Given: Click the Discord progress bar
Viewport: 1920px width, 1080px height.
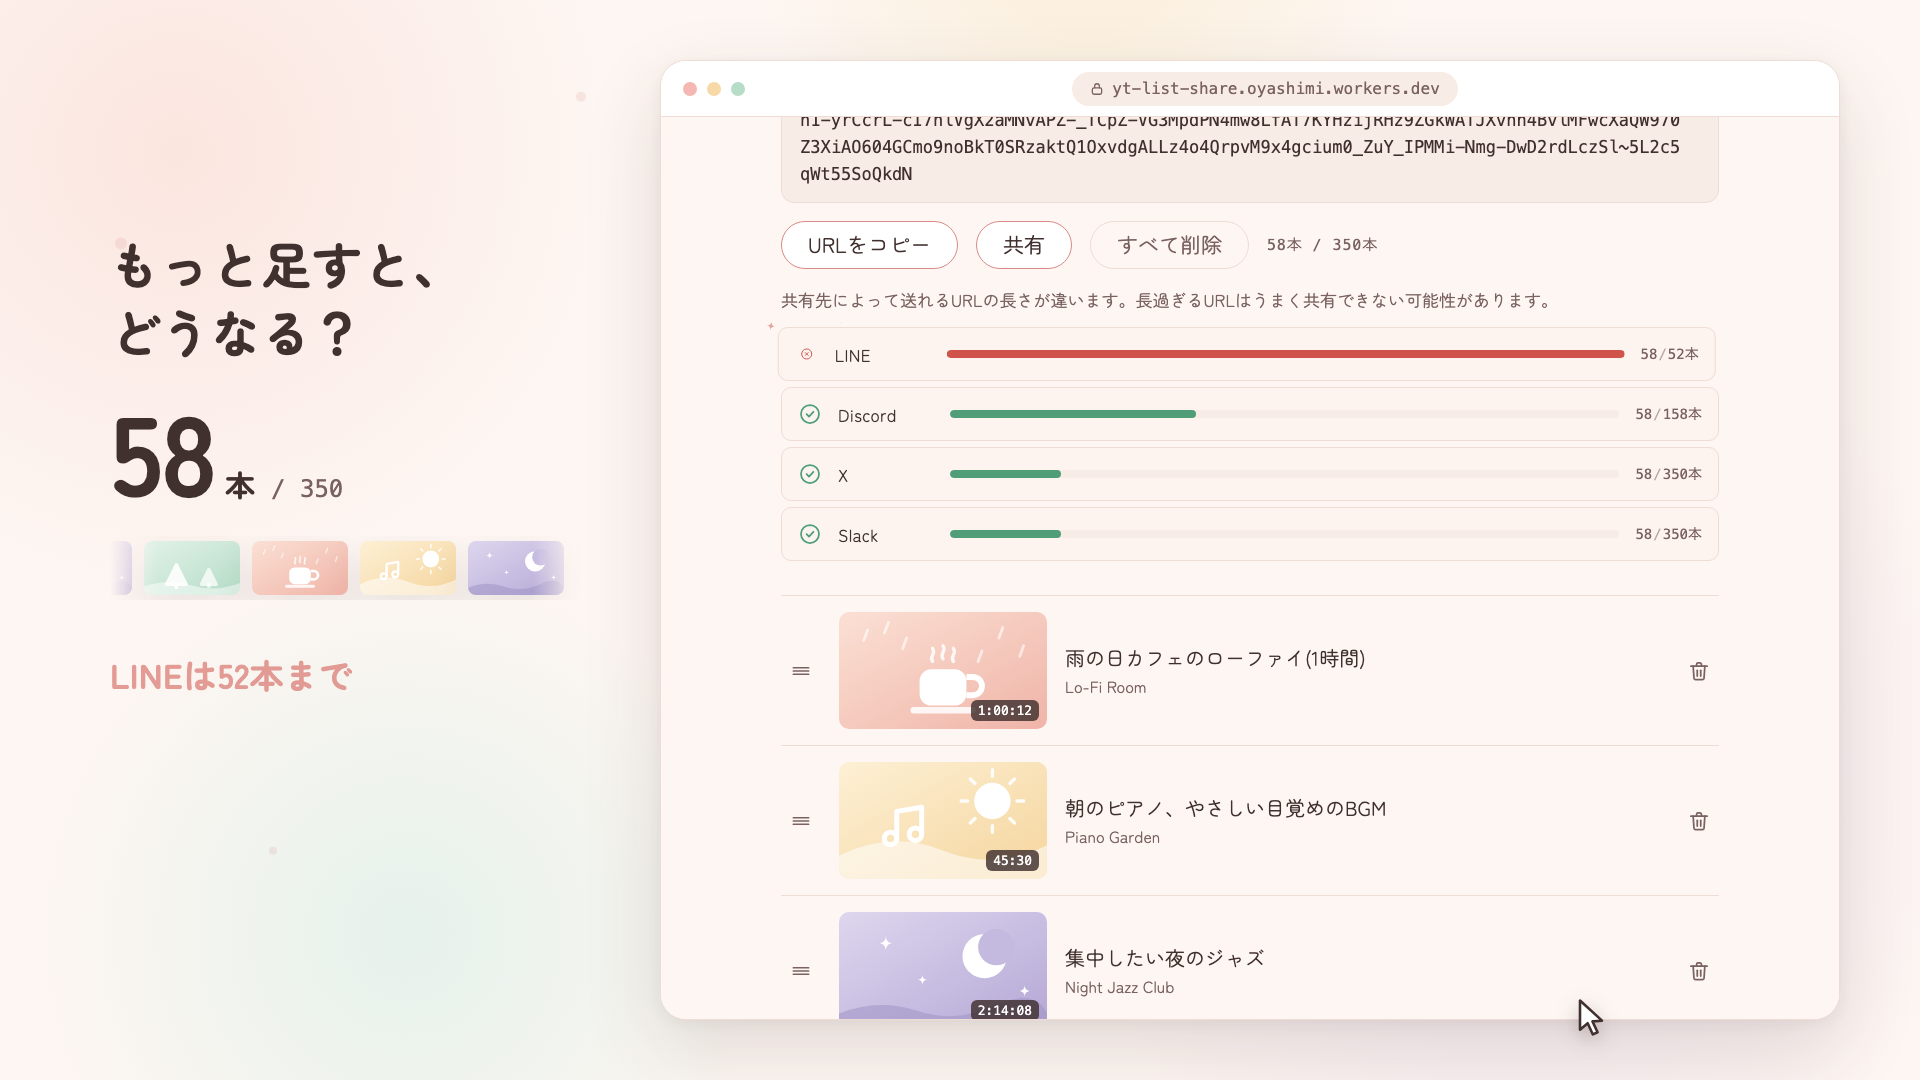Looking at the screenshot, I should pos(1284,414).
